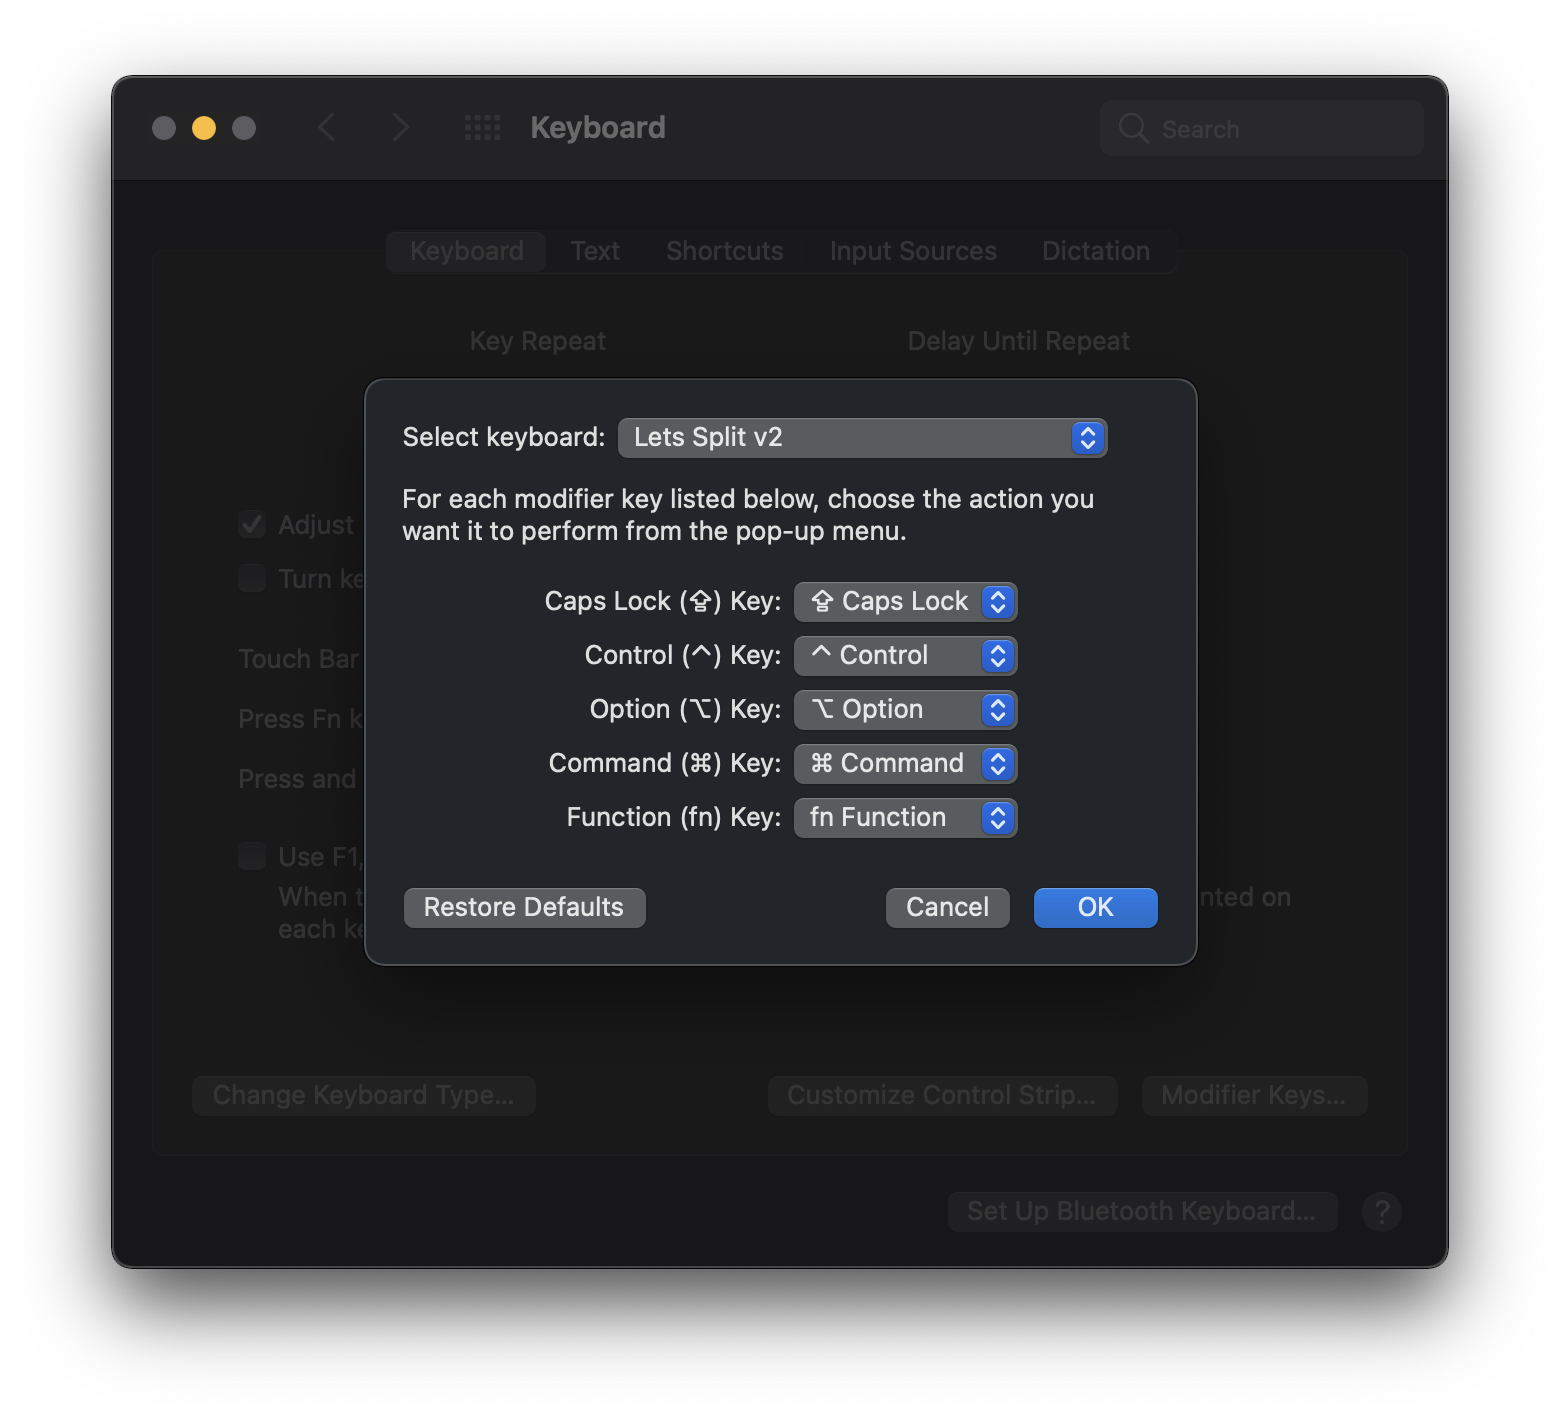Open the Function key action dropdown
This screenshot has width=1560, height=1416.
click(x=905, y=818)
